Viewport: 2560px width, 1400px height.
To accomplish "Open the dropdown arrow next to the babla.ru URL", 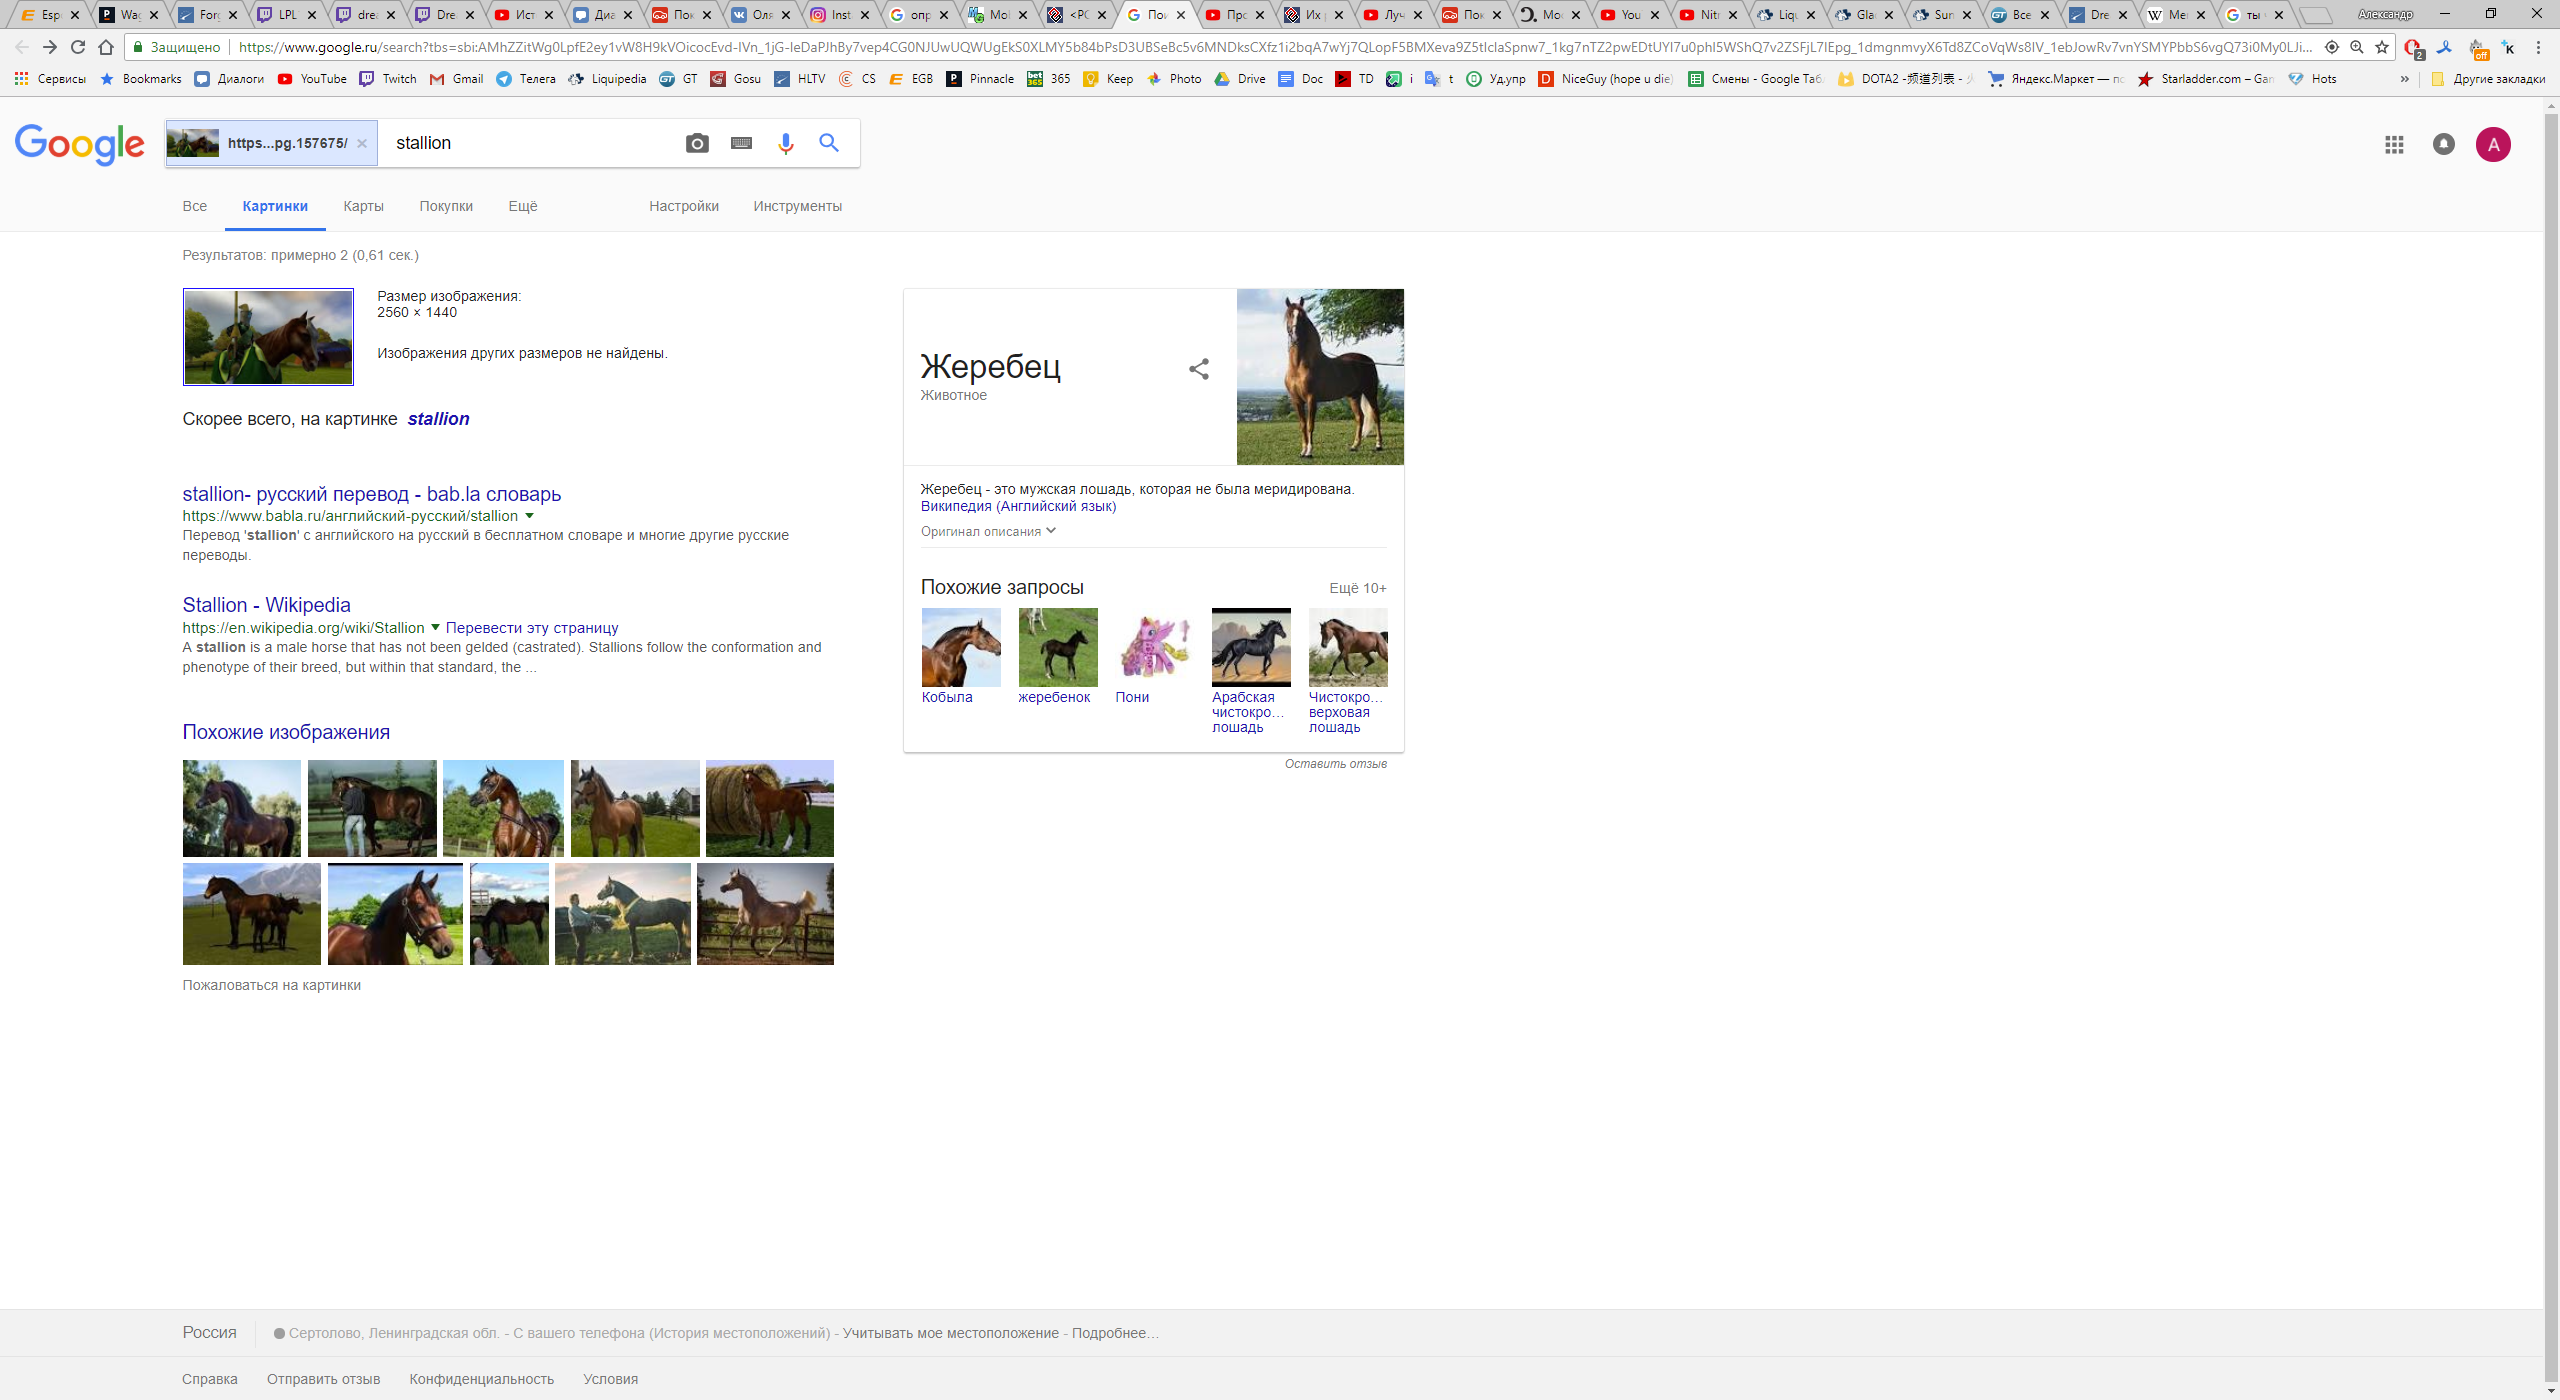I will 529,516.
